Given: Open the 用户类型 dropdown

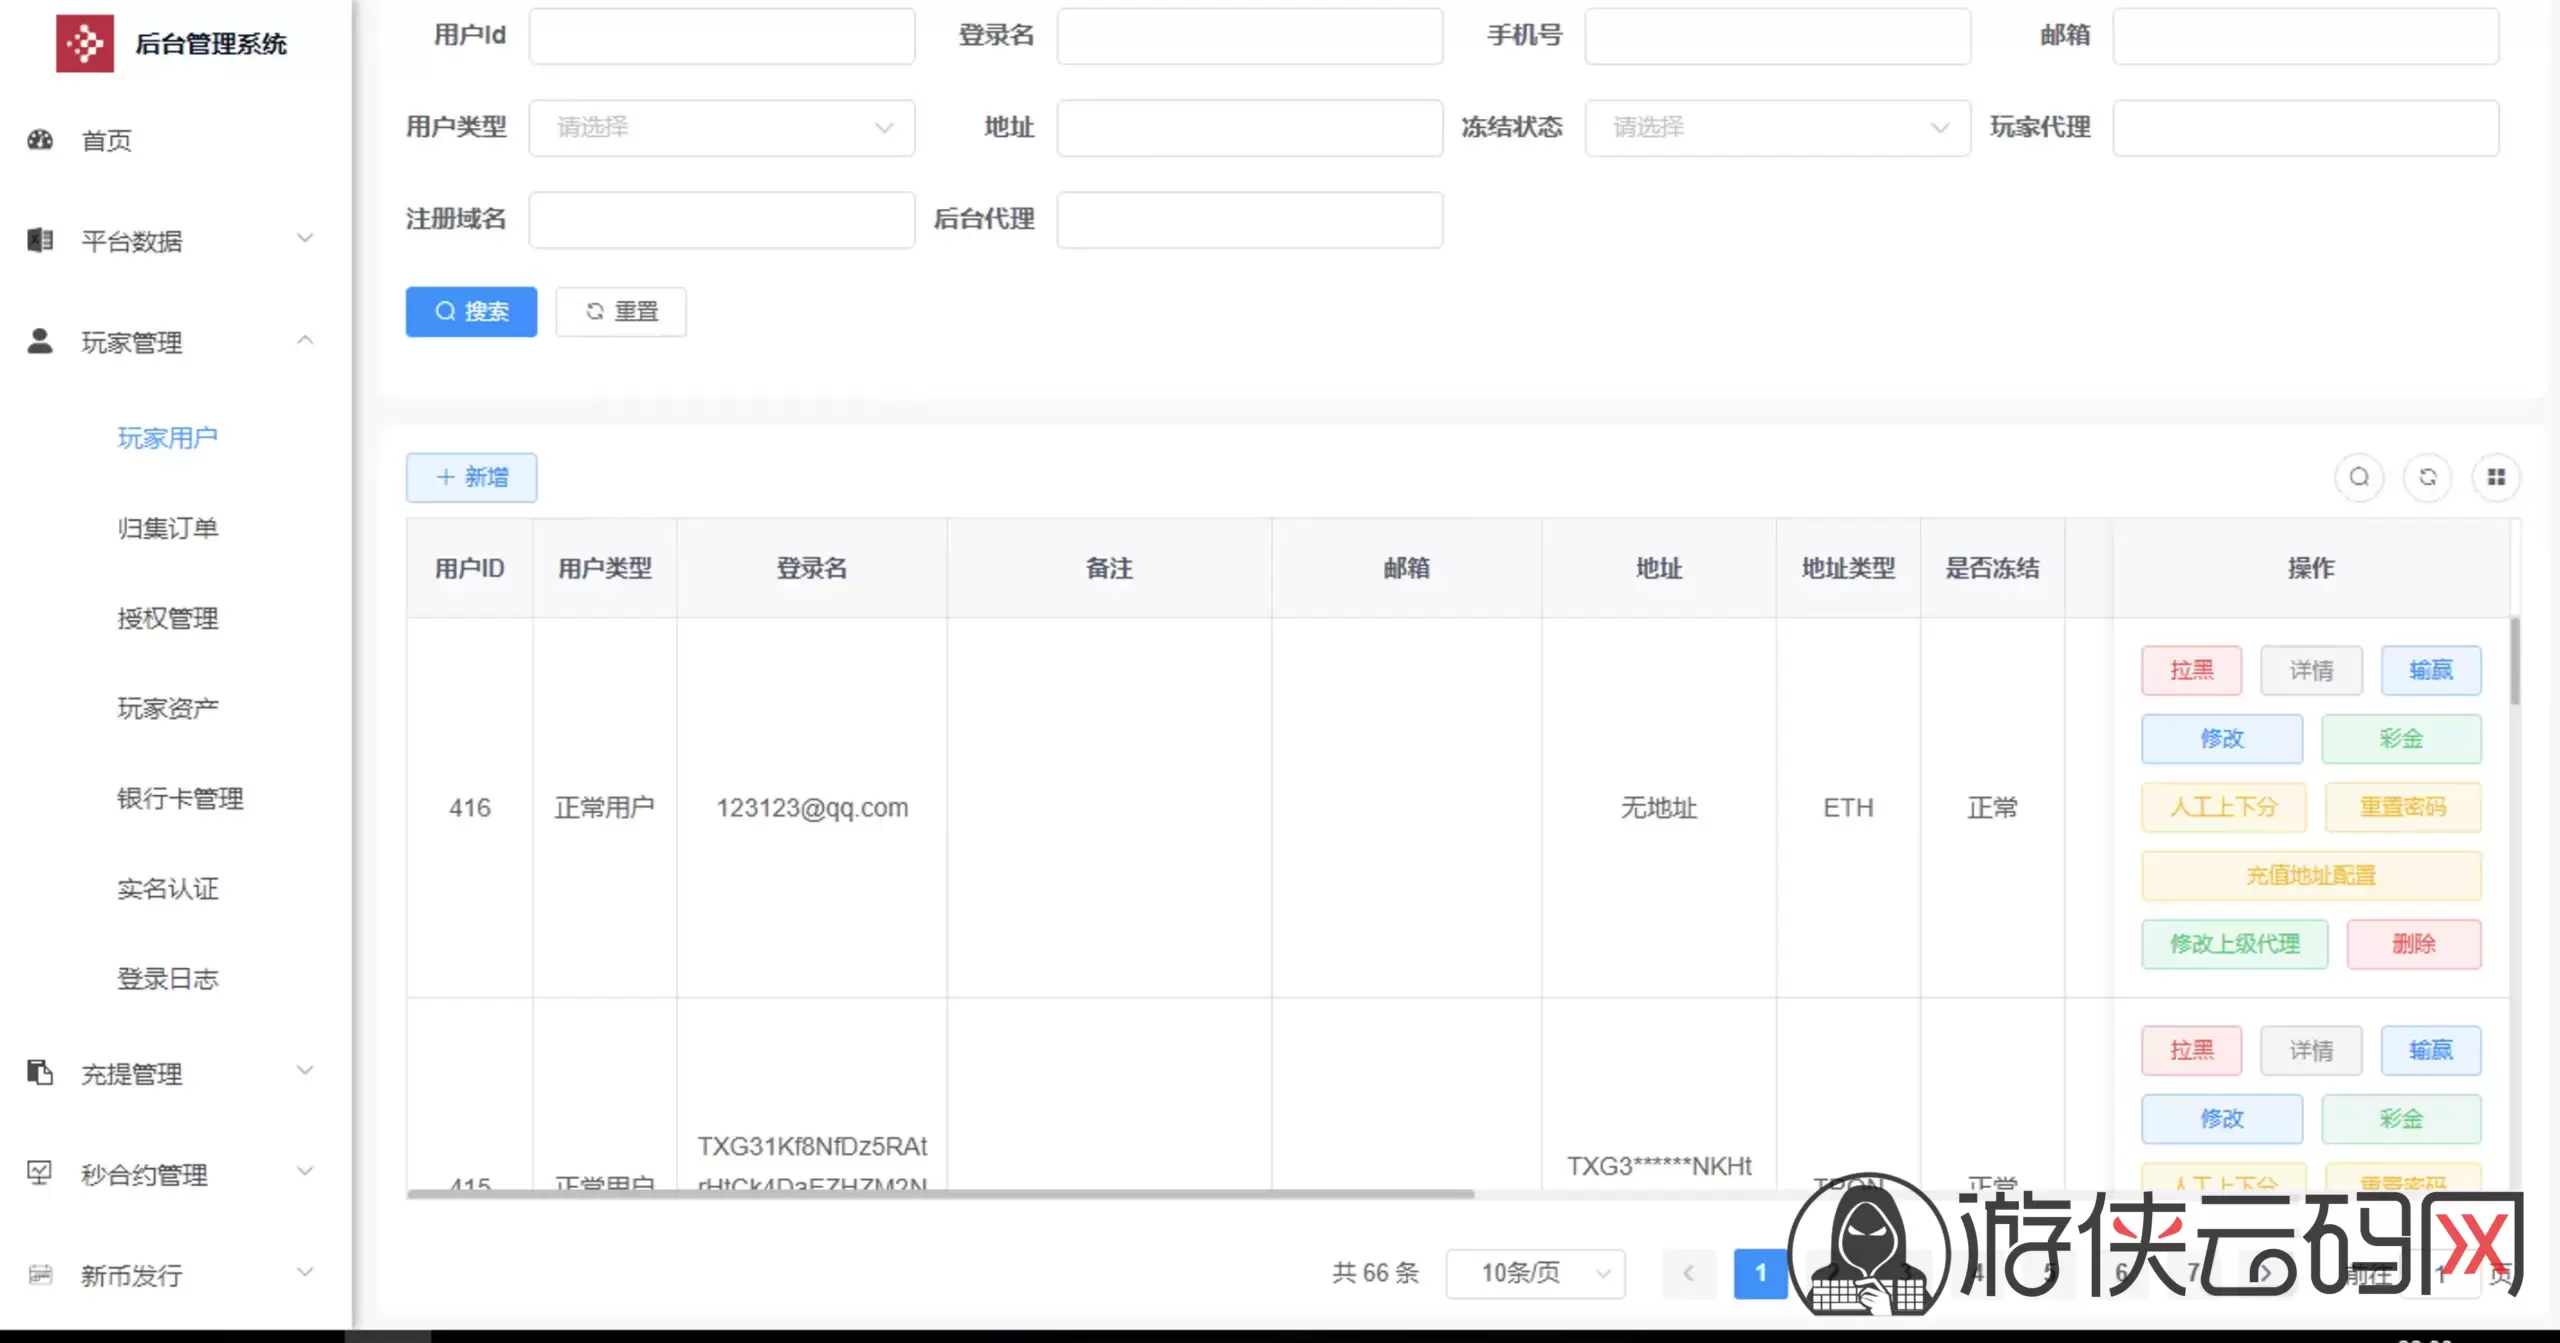Looking at the screenshot, I should click(x=722, y=127).
